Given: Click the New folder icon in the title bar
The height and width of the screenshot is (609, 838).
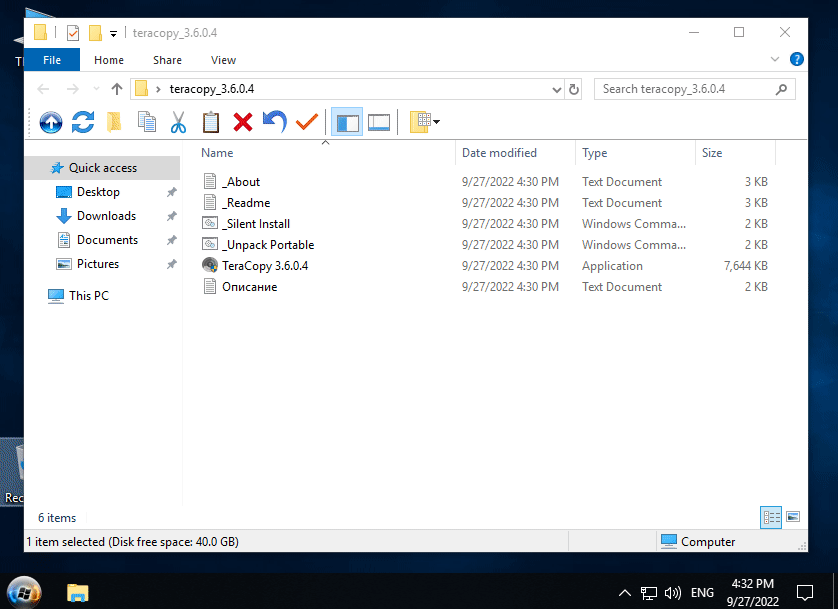Looking at the screenshot, I should click(x=95, y=33).
